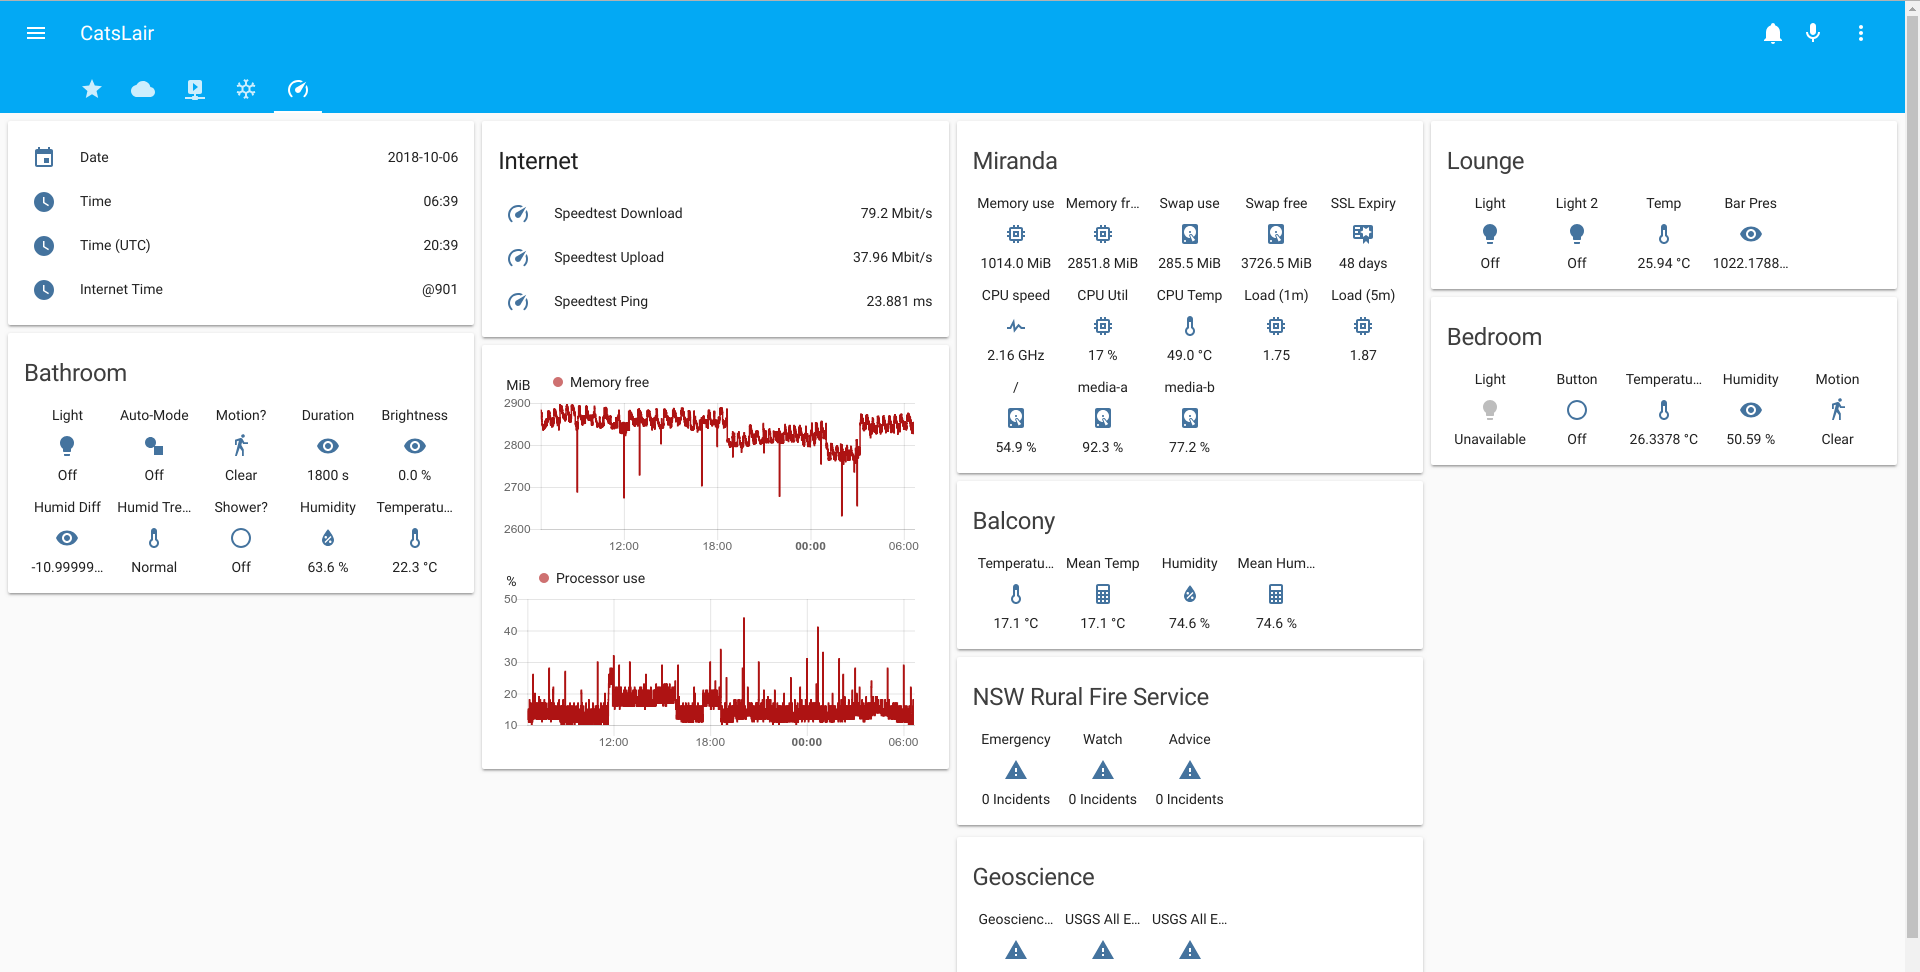Open Load (1m) chip icon

(1276, 326)
